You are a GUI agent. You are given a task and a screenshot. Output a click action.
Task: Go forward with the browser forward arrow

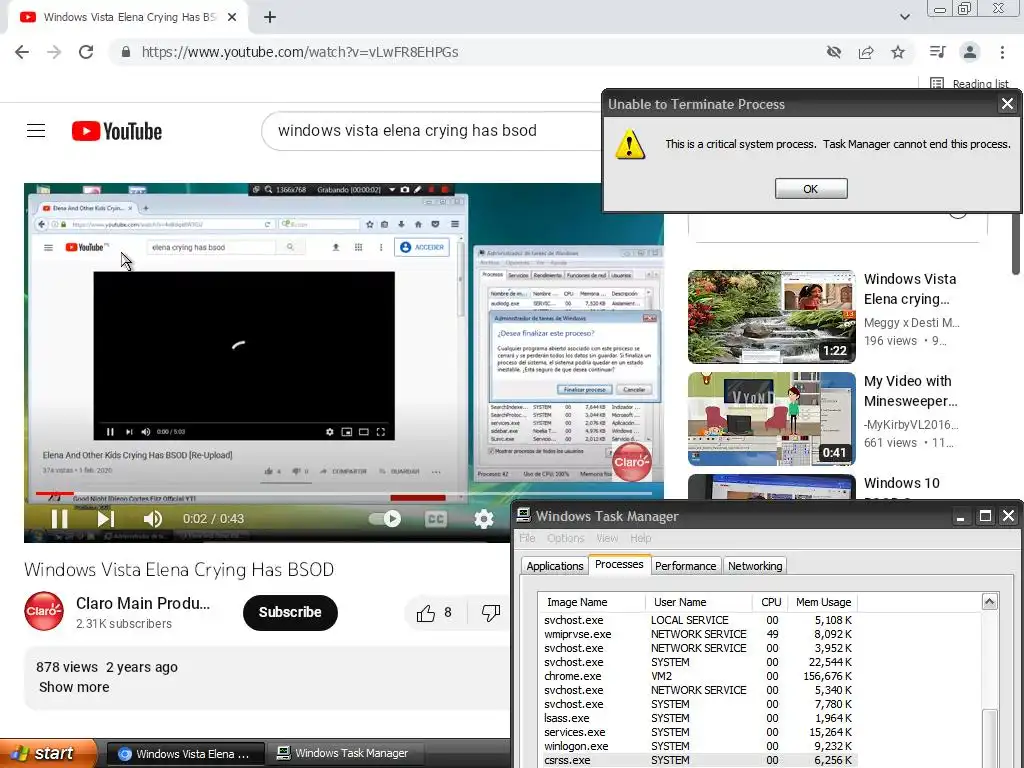[54, 52]
